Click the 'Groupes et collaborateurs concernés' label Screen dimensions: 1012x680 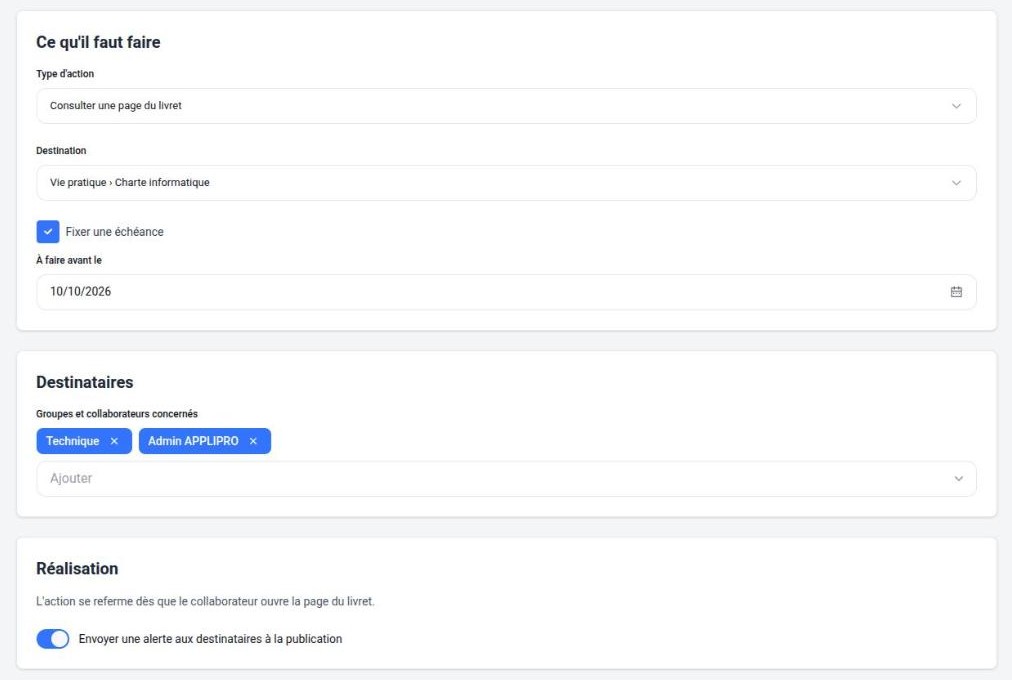point(117,414)
